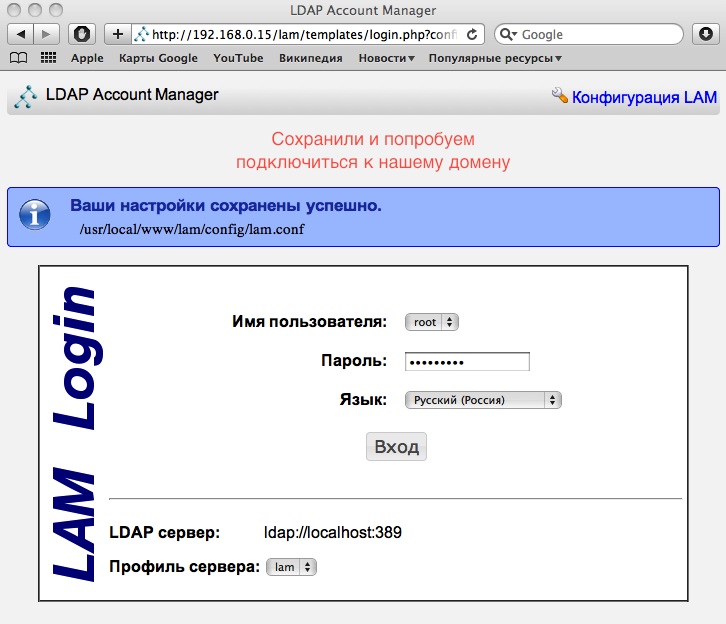726x624 pixels.
Task: Open the downloads arrow button
Action: 704,34
